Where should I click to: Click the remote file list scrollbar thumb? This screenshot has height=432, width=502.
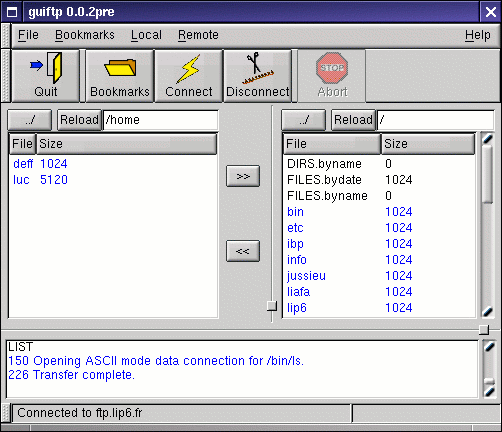coord(487,174)
